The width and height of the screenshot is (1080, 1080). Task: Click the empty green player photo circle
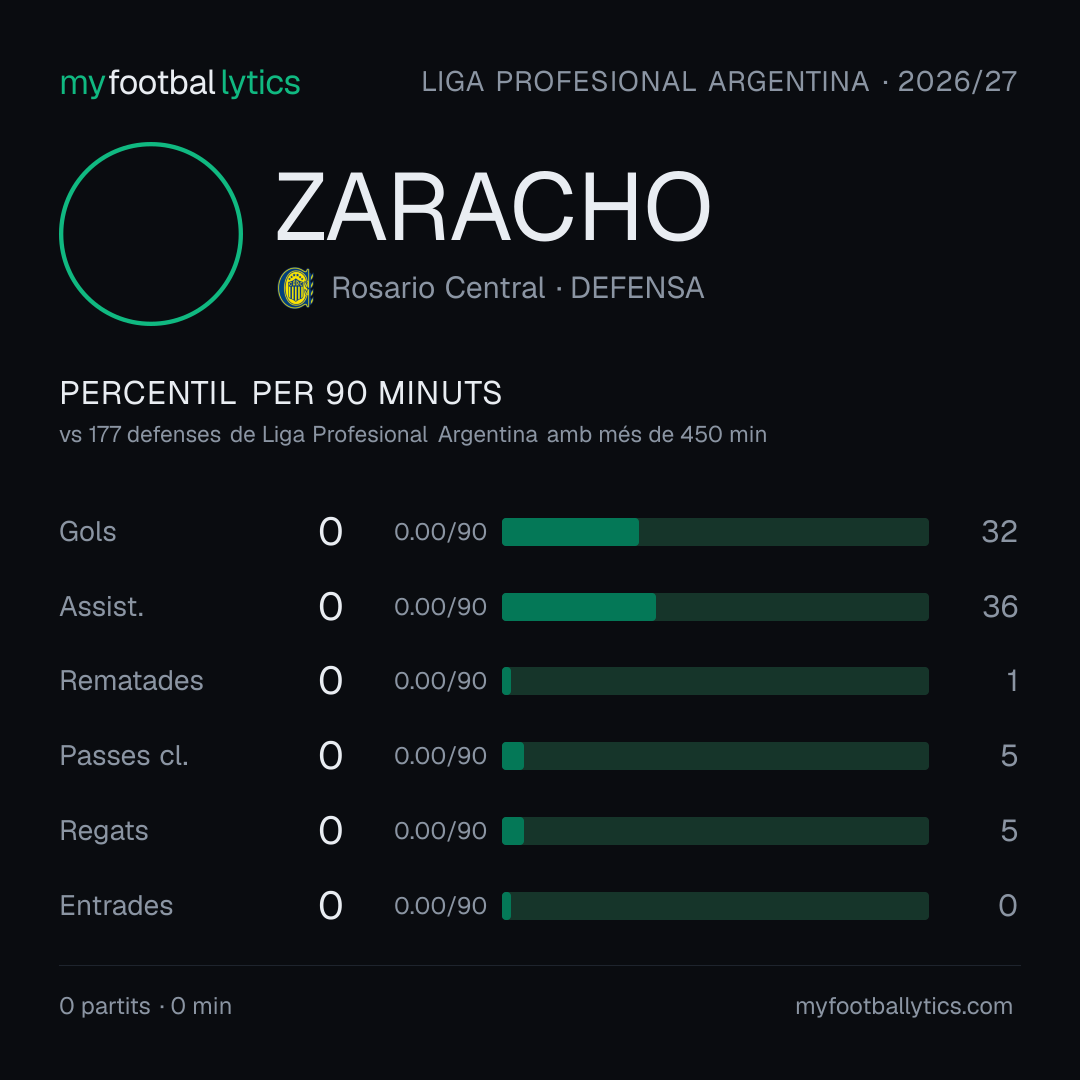tap(151, 233)
